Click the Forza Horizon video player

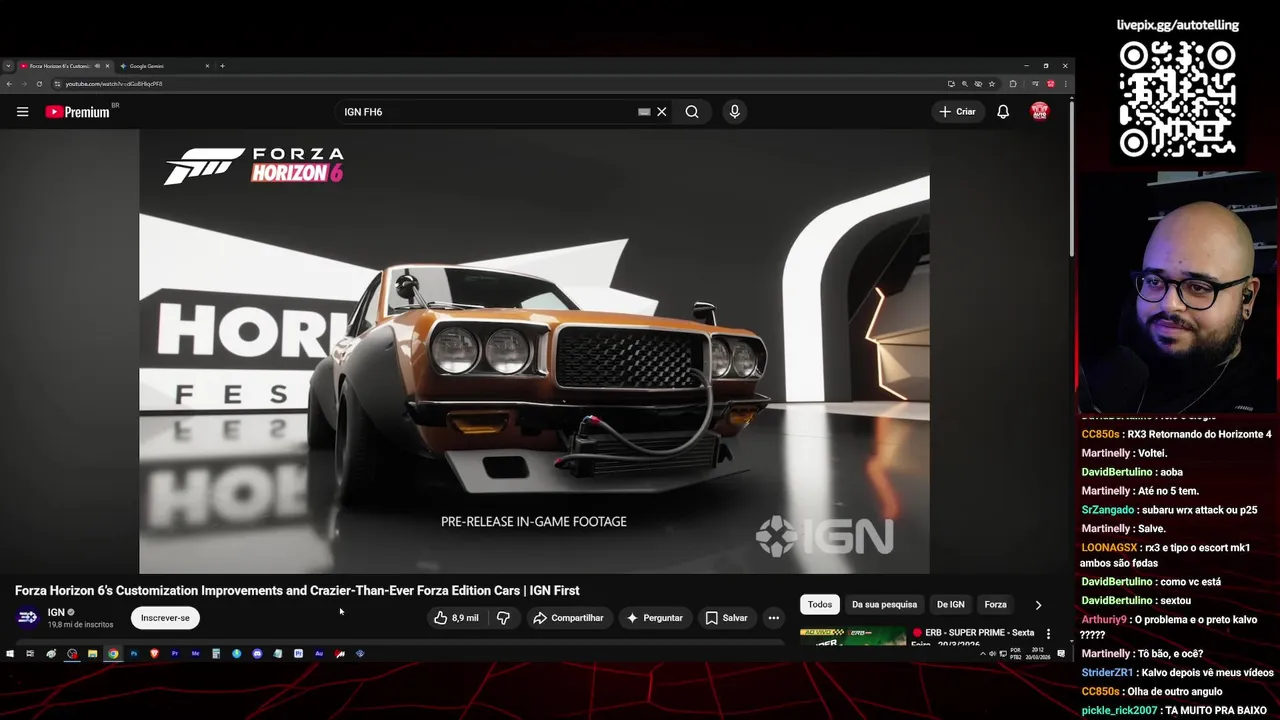pos(534,352)
